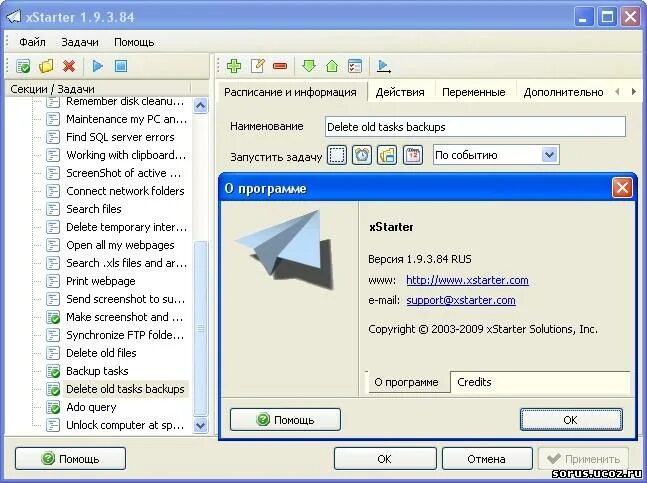Click the red delete X icon

coord(69,66)
